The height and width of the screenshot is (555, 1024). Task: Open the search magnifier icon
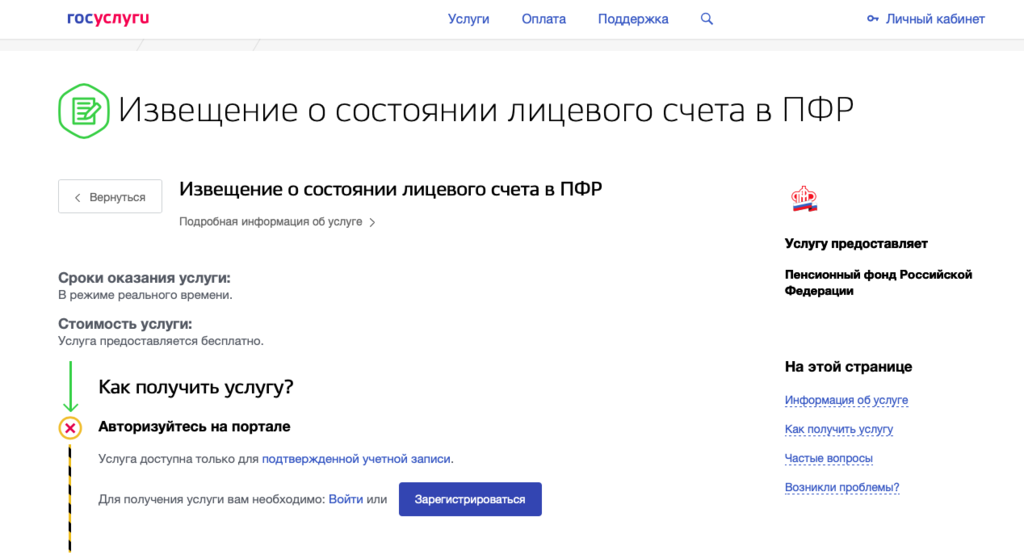[x=707, y=19]
